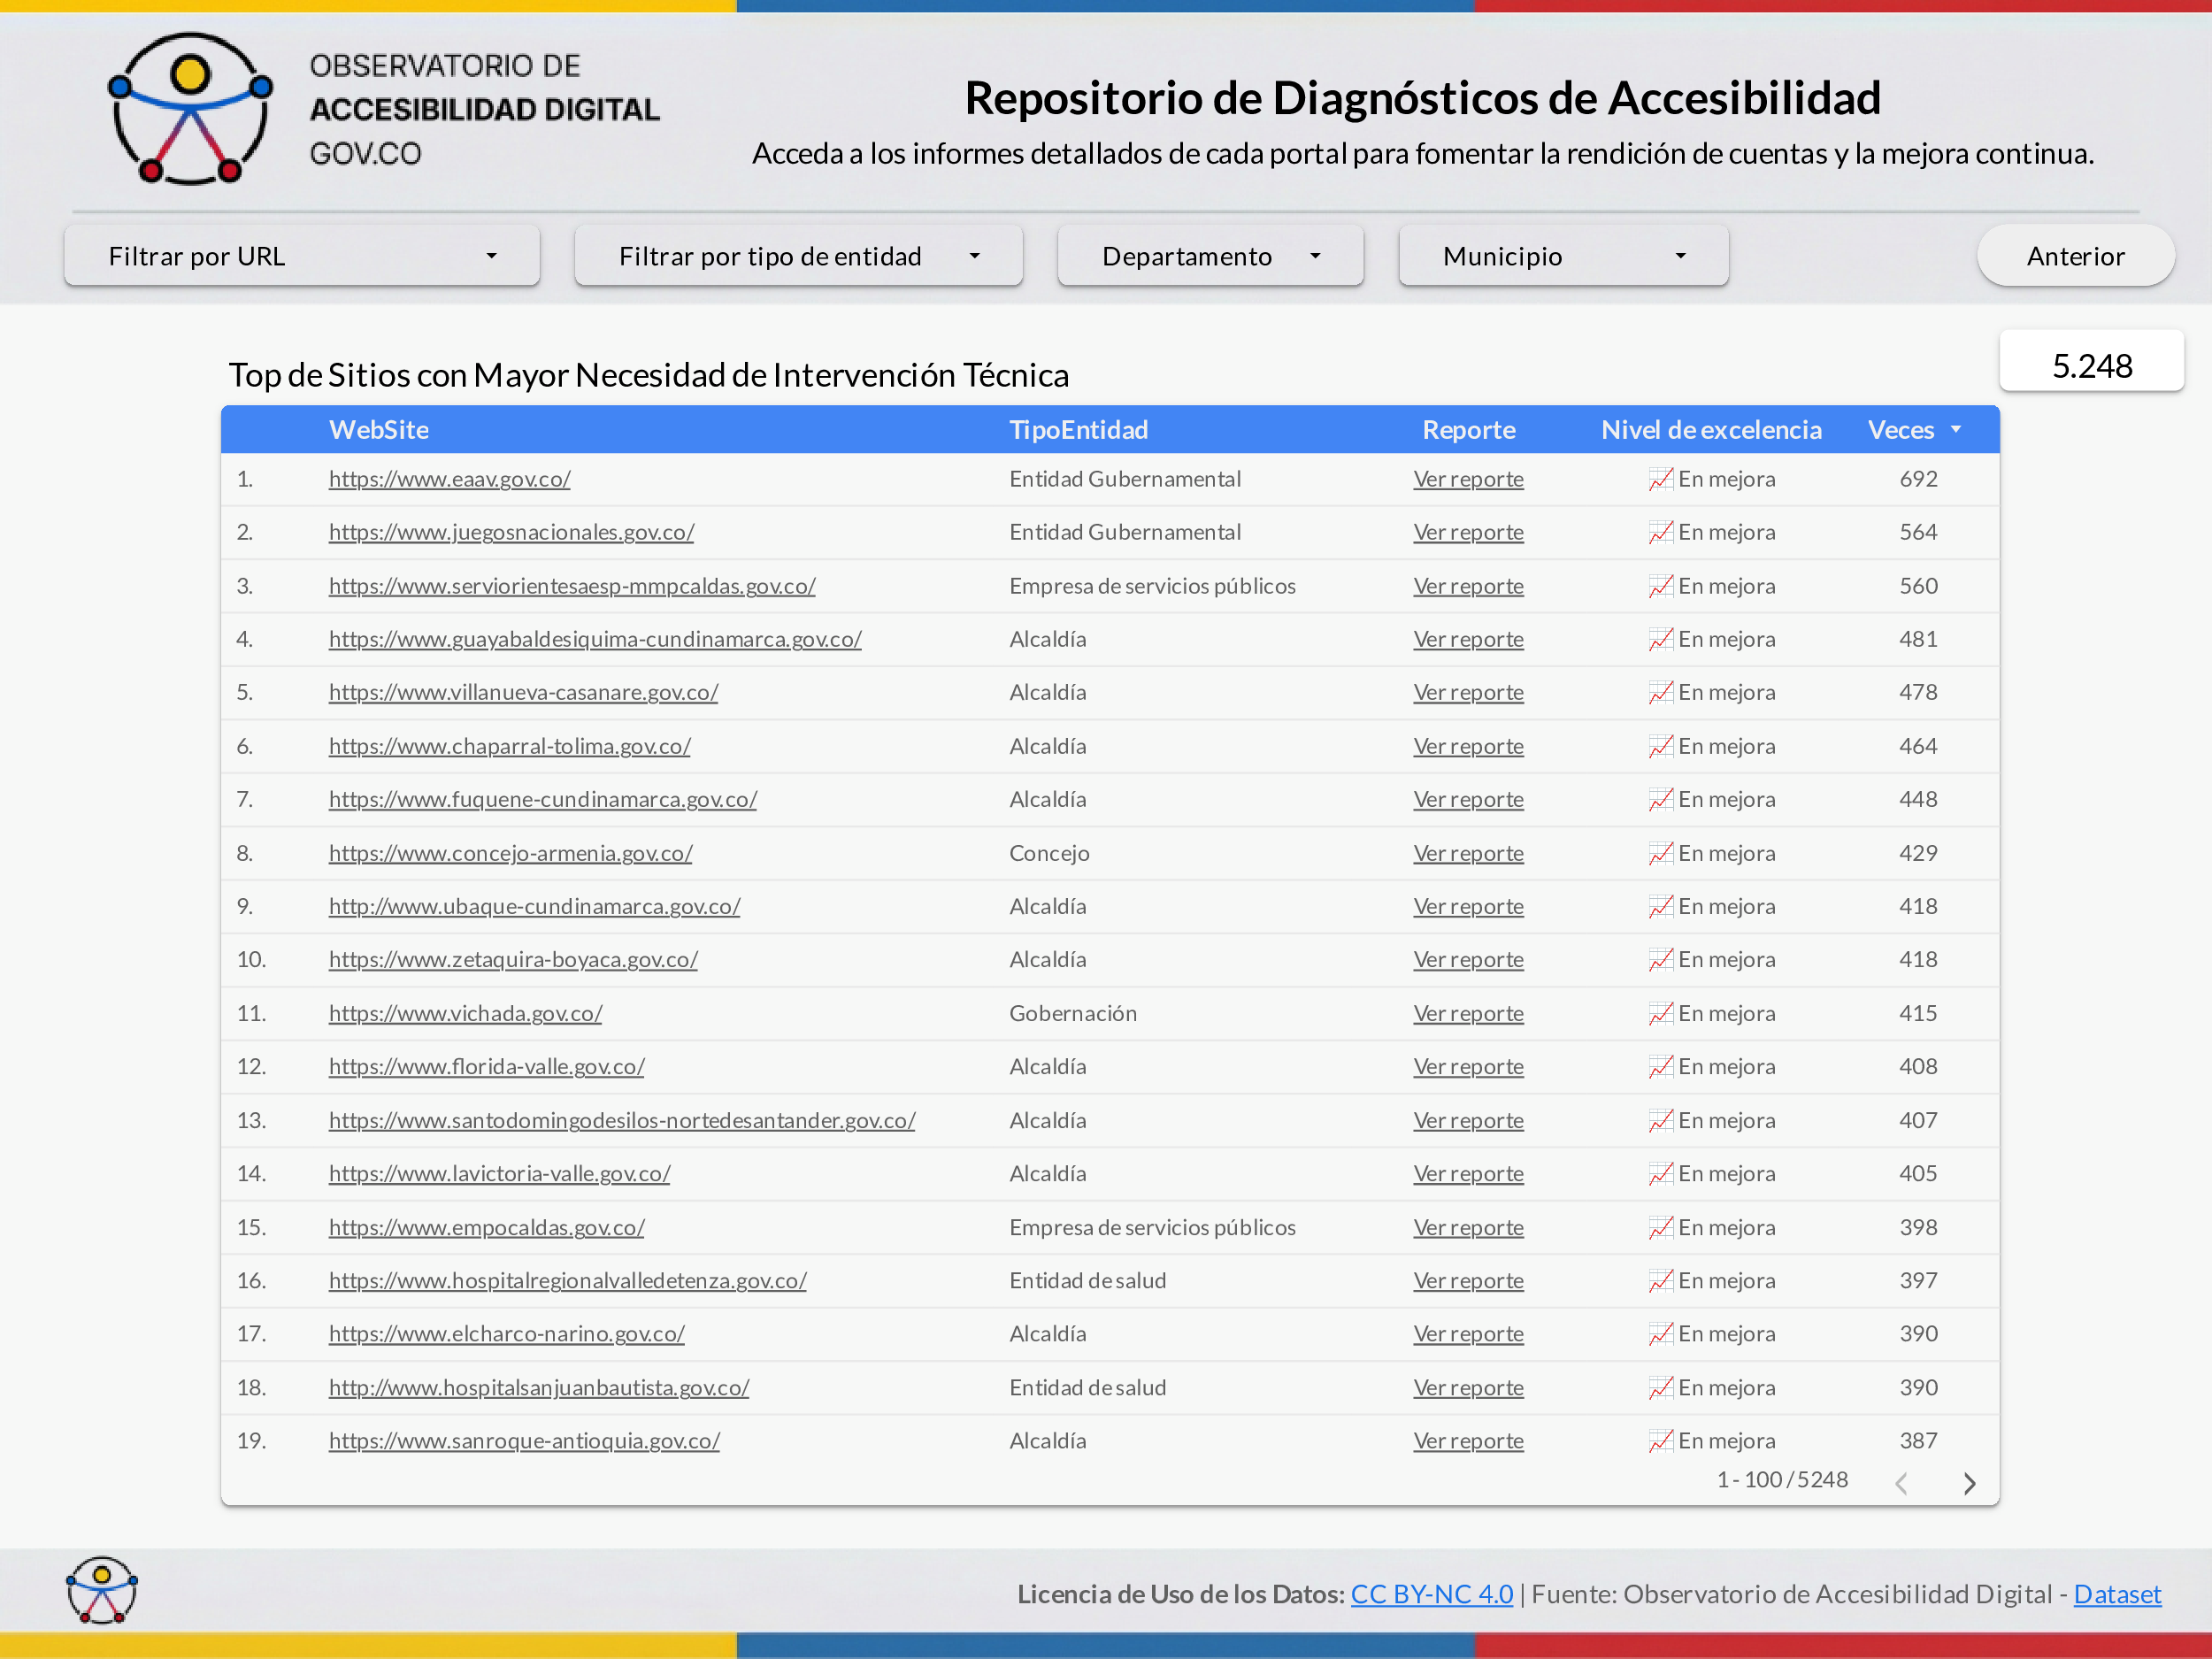The width and height of the screenshot is (2212, 1659).
Task: Click the 564 Veces value in row 2
Action: (x=1918, y=532)
